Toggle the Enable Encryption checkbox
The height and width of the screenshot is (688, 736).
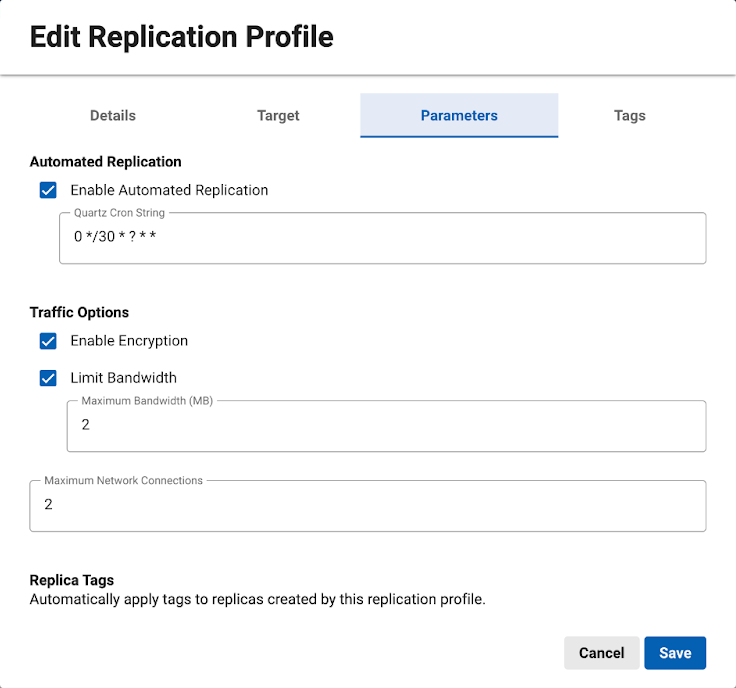48,341
